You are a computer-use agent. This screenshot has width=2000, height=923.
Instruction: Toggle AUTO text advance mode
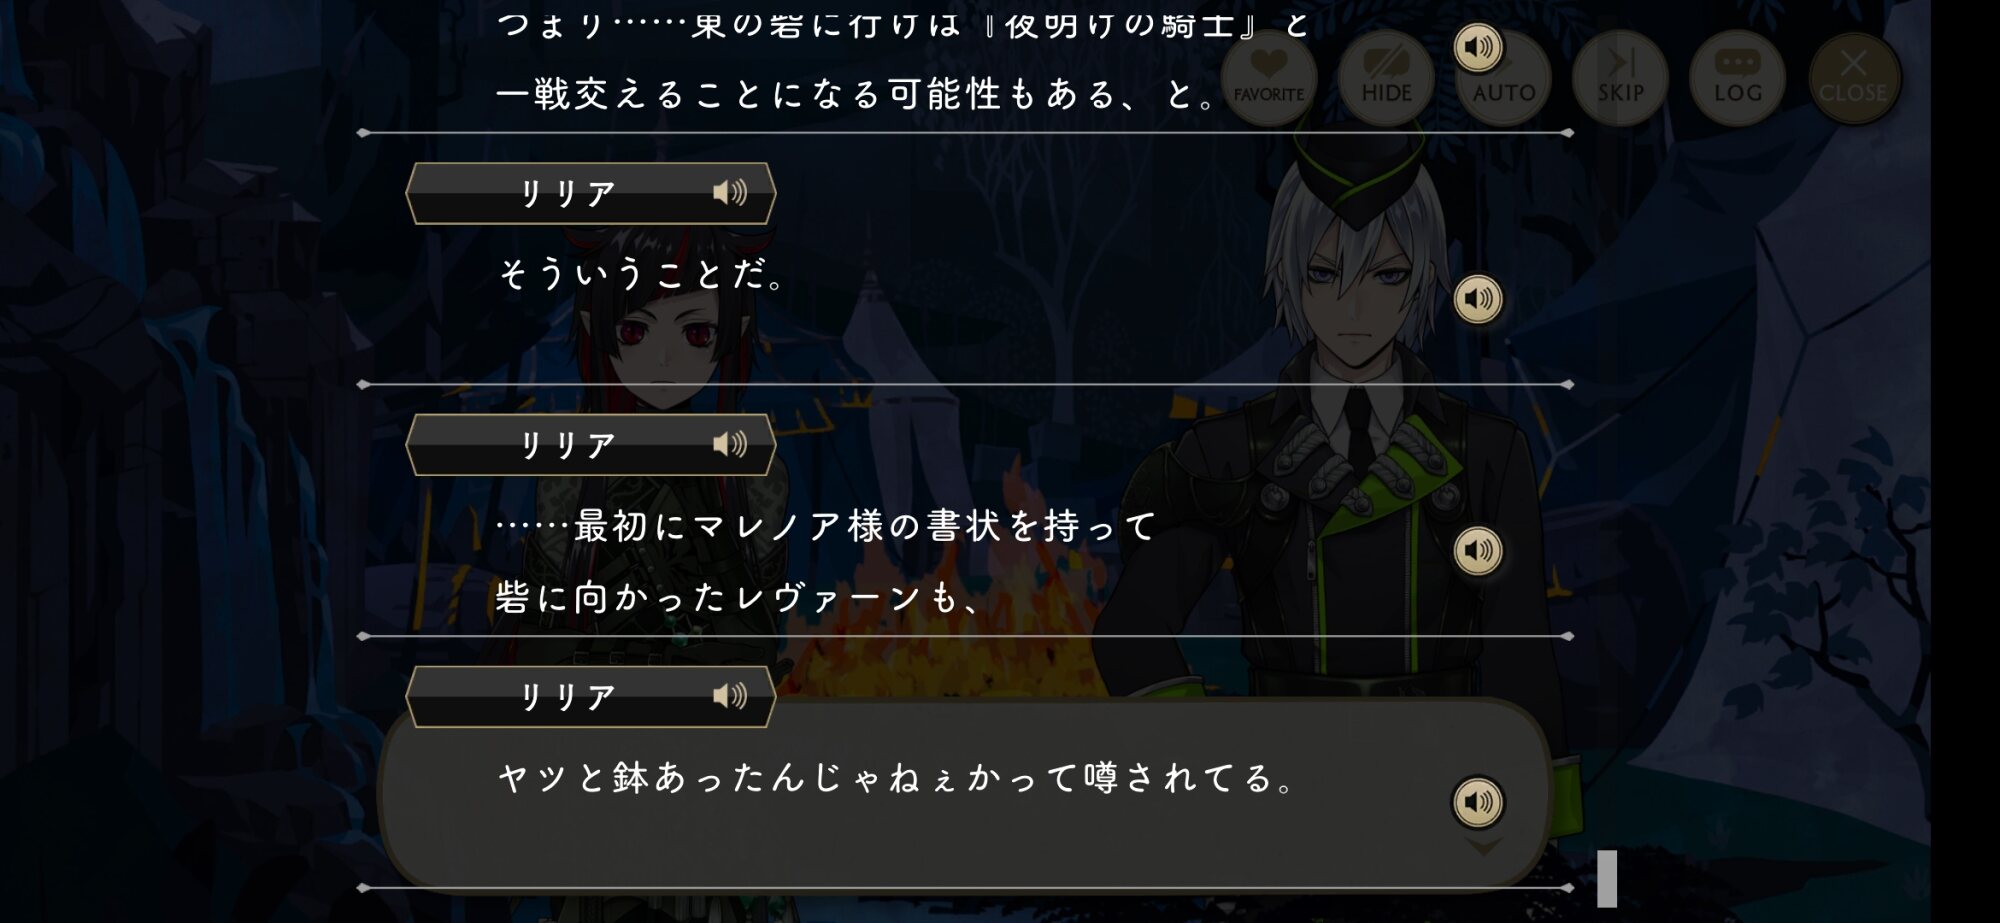[1503, 77]
